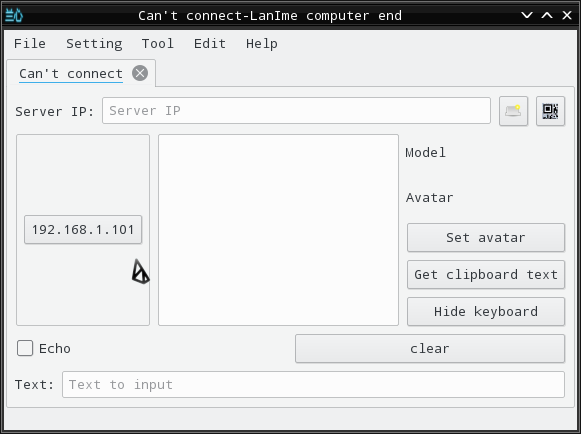
Task: Open the File menu
Action: click(30, 44)
